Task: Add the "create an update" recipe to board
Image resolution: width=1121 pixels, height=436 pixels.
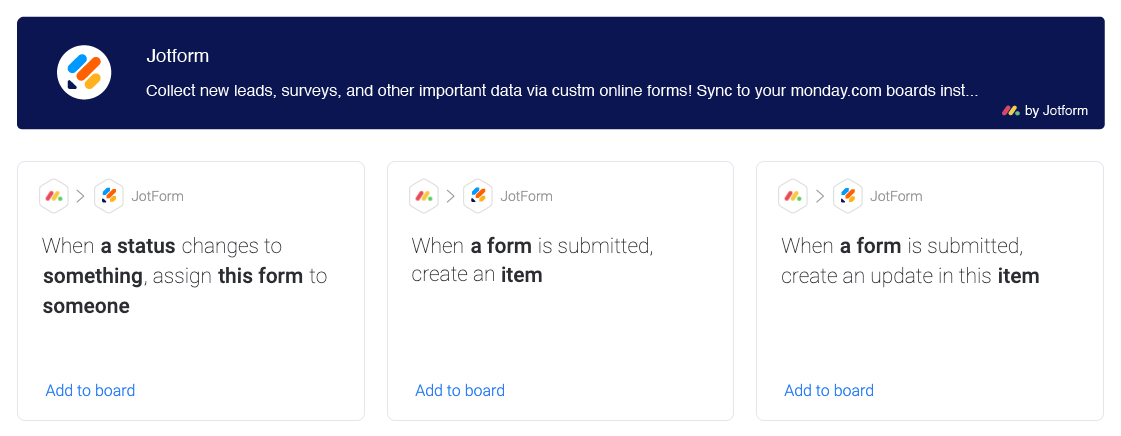Action: click(x=829, y=391)
